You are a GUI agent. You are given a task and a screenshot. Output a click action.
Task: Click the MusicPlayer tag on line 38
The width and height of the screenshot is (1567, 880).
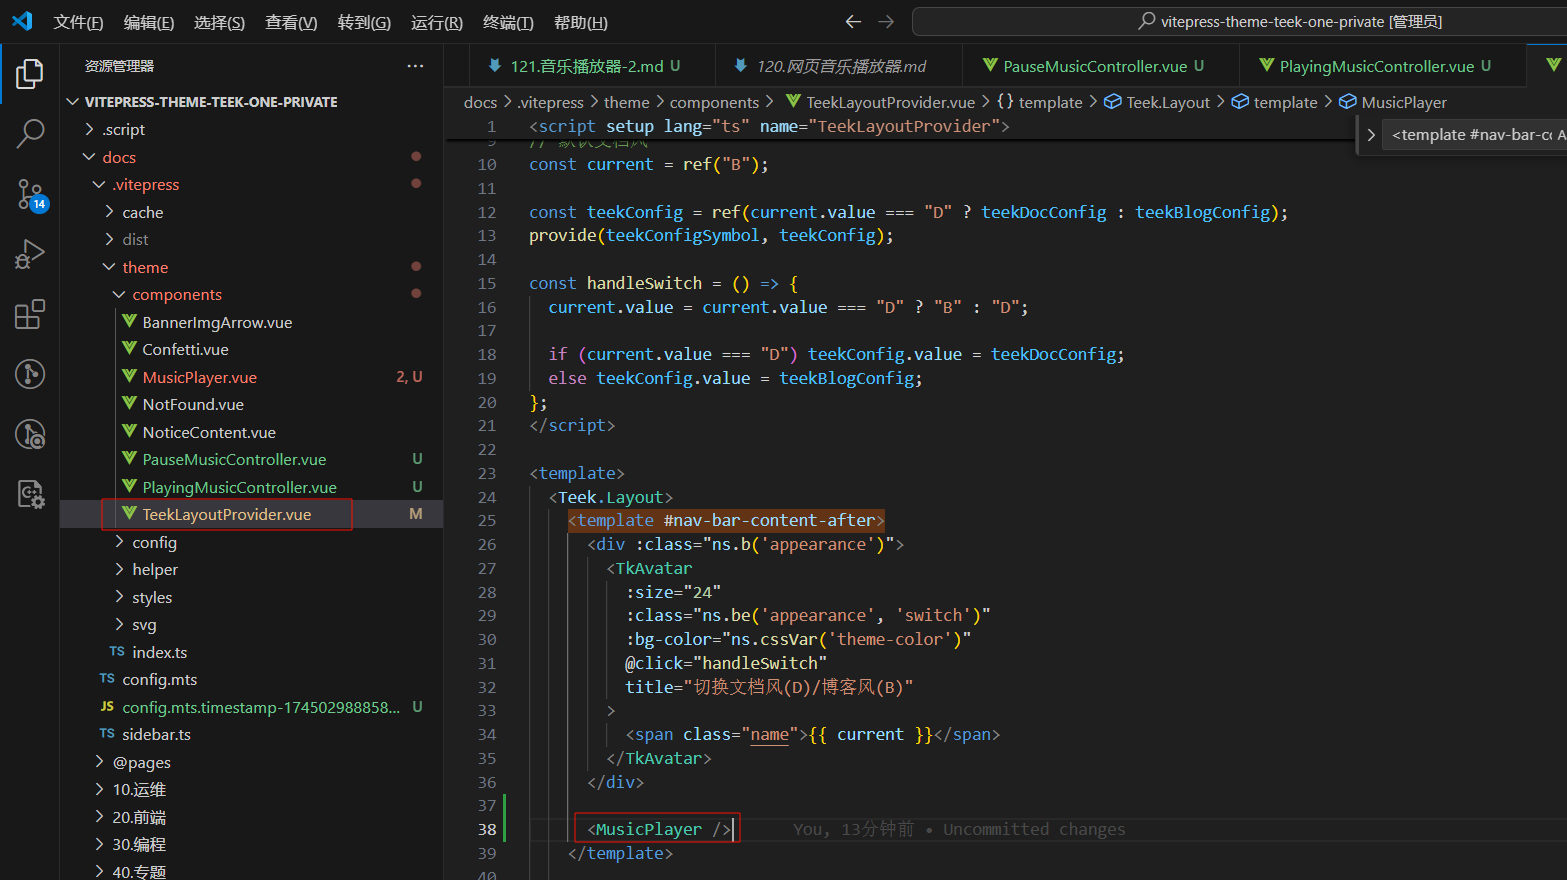click(649, 829)
